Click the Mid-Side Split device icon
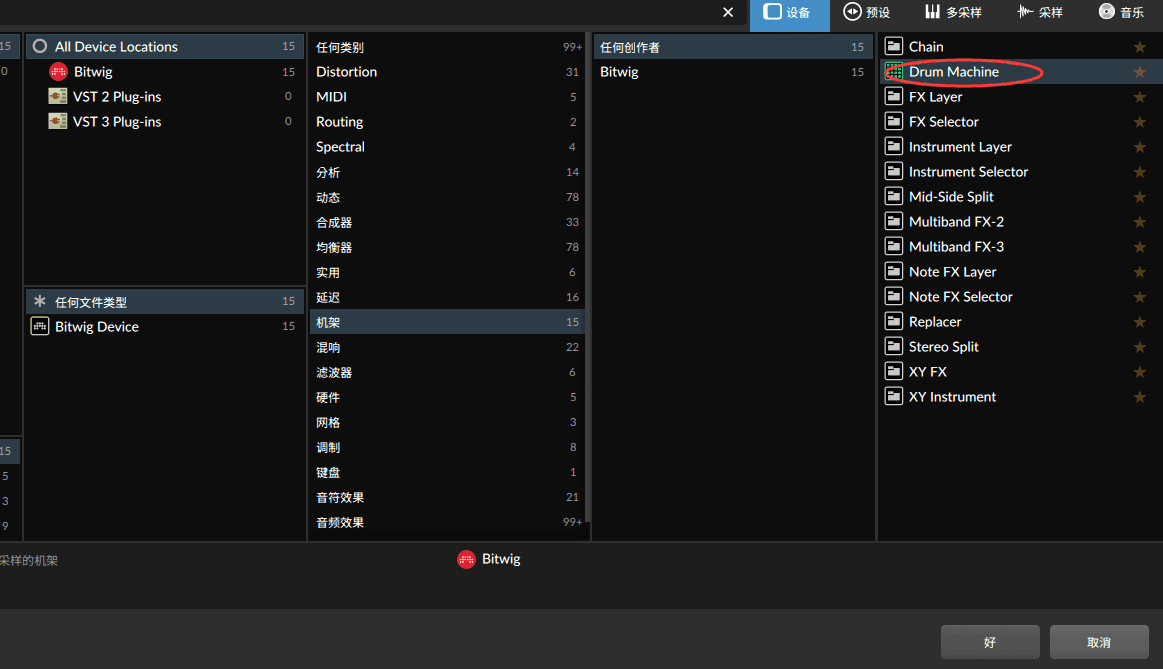Image resolution: width=1163 pixels, height=669 pixels. tap(894, 196)
